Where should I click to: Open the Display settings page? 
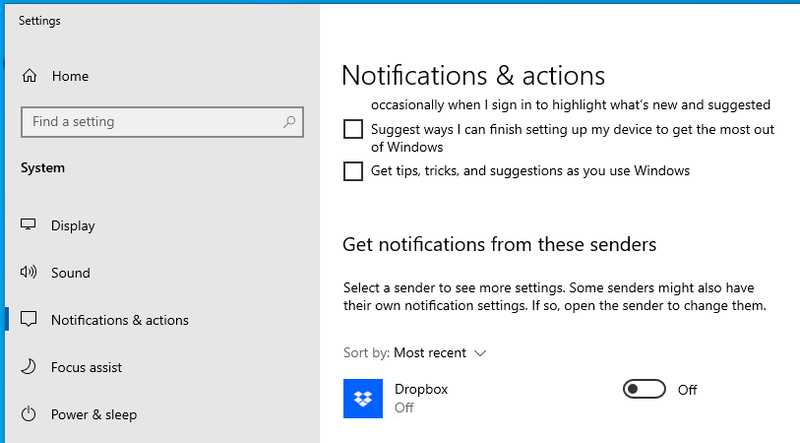click(x=74, y=226)
